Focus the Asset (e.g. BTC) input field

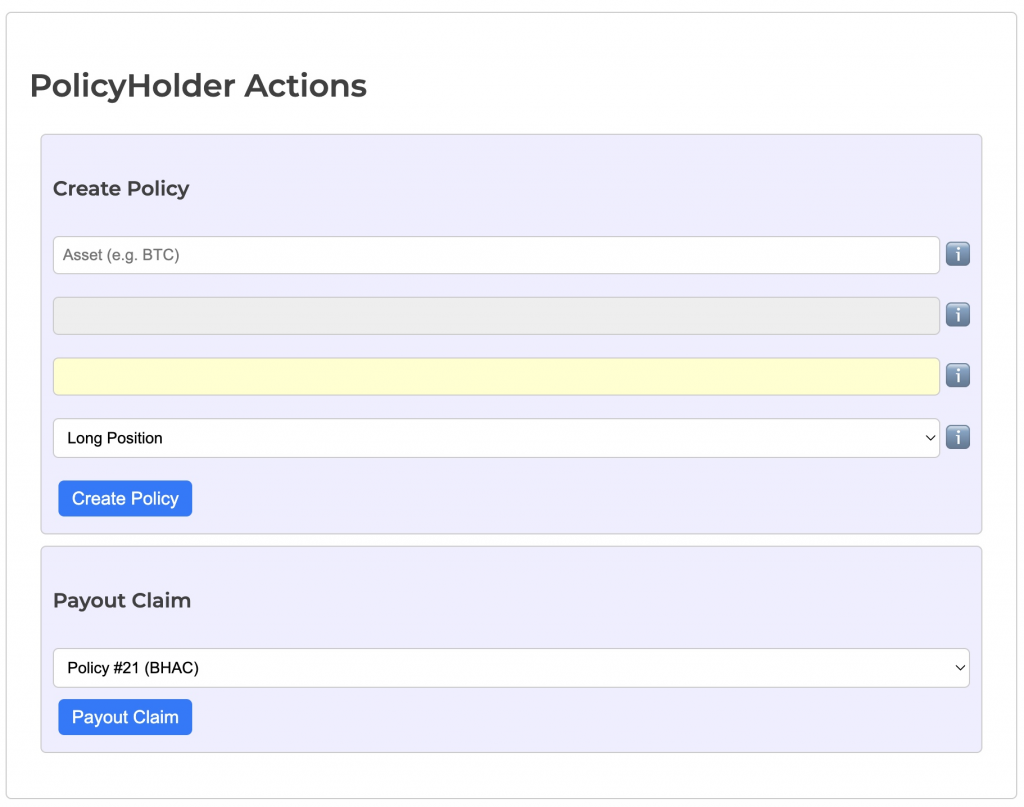495,255
